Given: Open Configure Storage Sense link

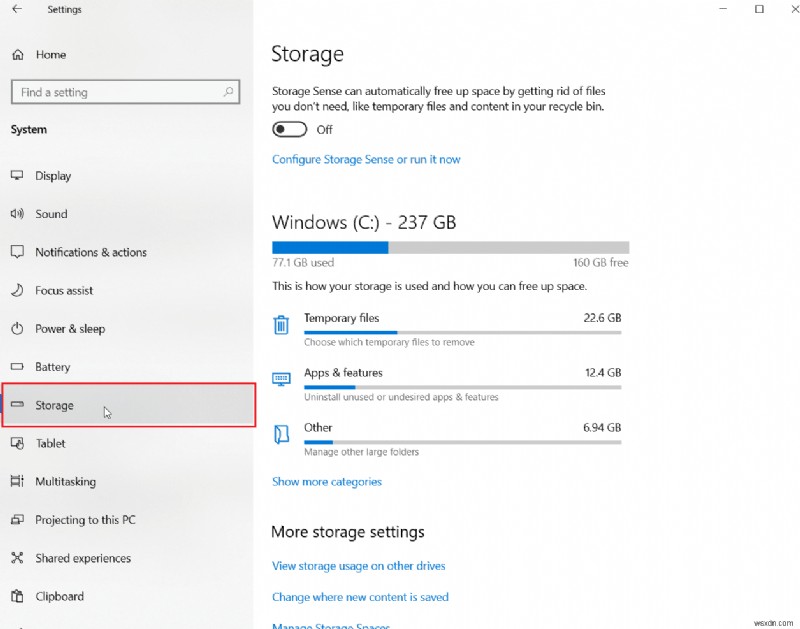Looking at the screenshot, I should [x=366, y=160].
